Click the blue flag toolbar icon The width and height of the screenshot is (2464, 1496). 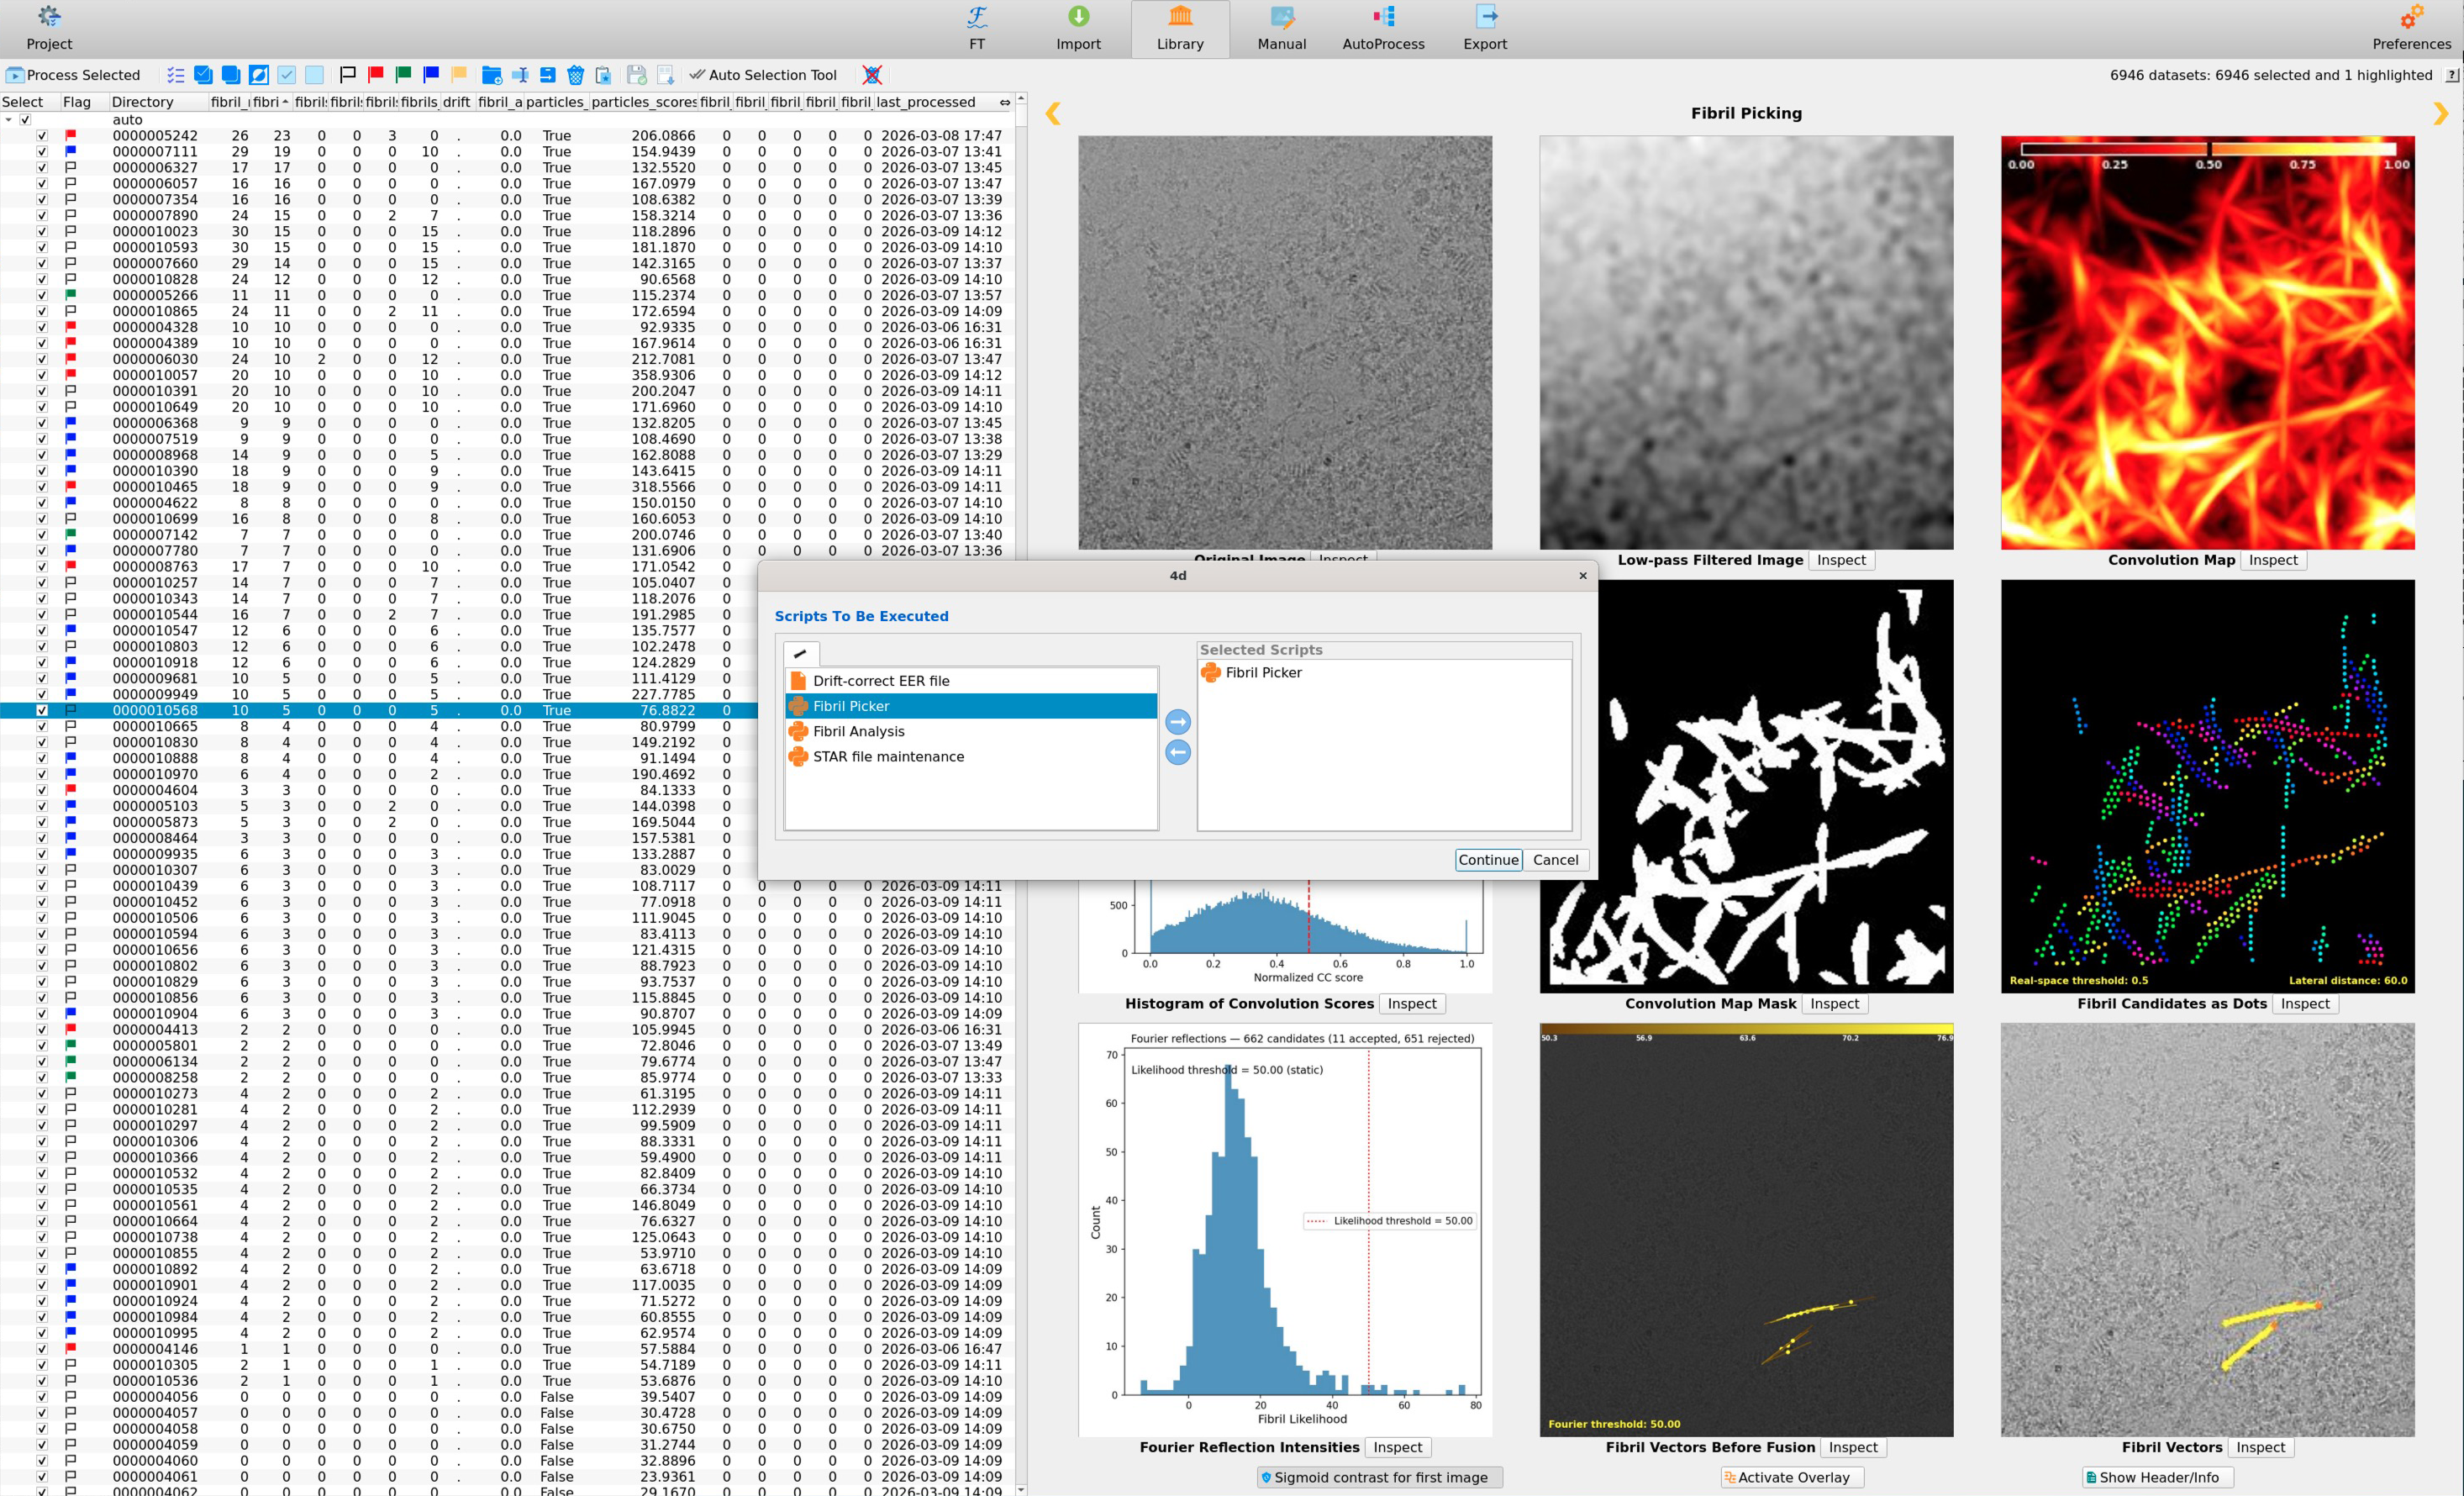[x=431, y=75]
